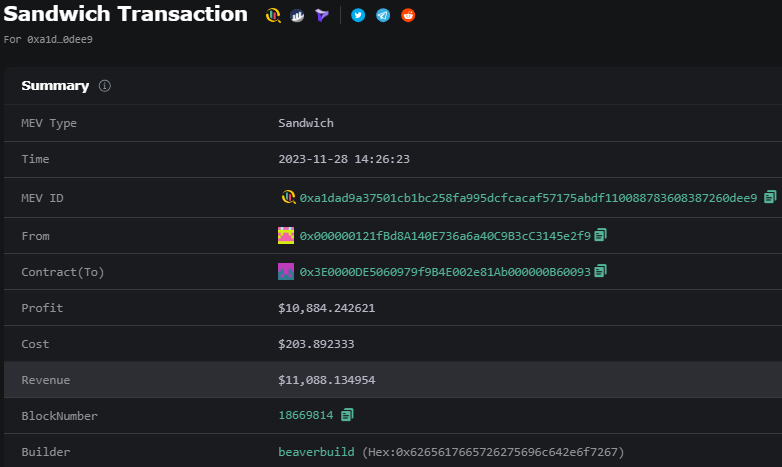Copy the MEV ID hash
782x467 pixels.
pyautogui.click(x=770, y=197)
